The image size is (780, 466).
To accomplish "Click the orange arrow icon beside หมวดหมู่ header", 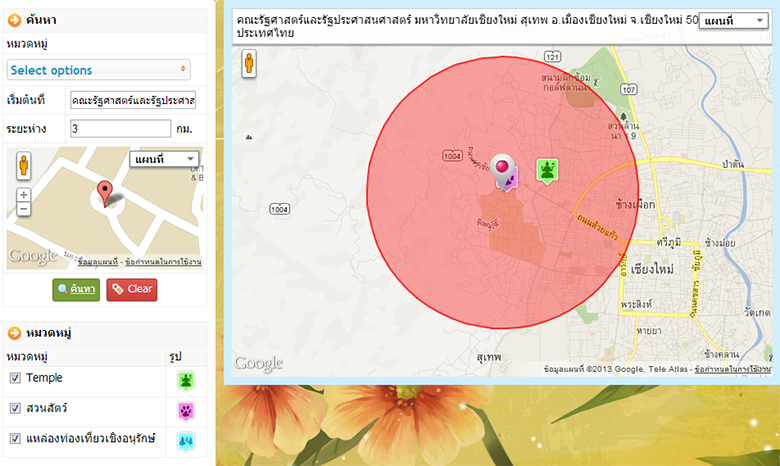I will 14,333.
